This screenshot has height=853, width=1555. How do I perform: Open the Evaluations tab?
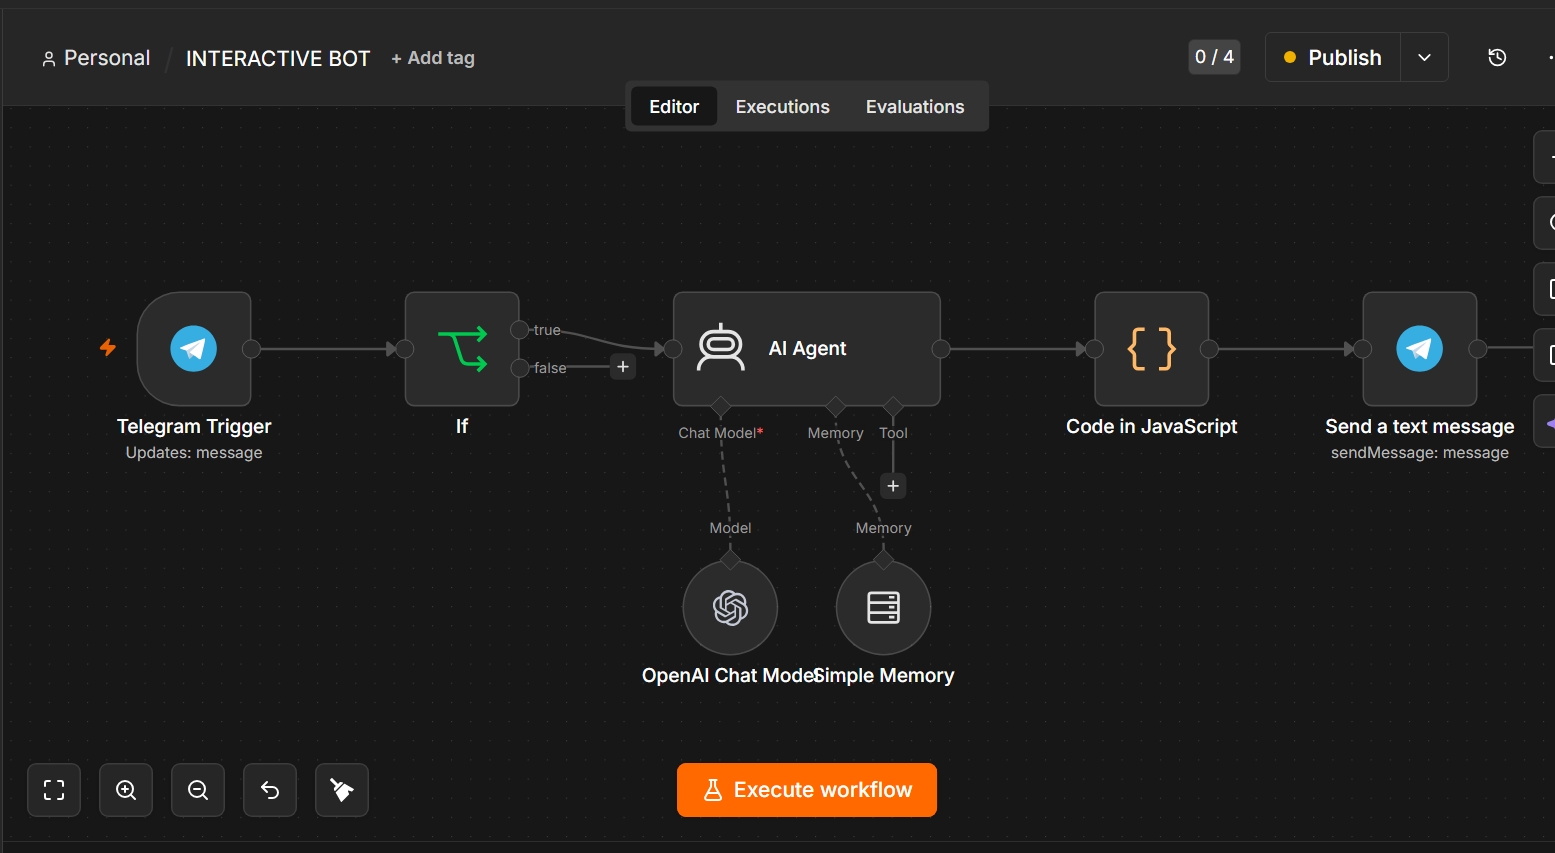pyautogui.click(x=915, y=107)
